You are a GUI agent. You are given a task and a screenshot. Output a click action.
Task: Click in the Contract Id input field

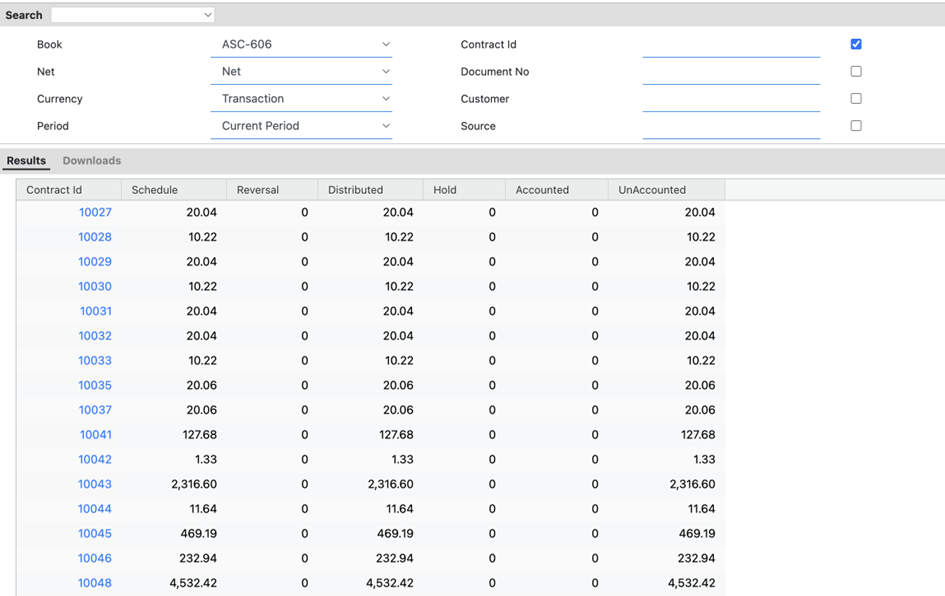(x=731, y=45)
